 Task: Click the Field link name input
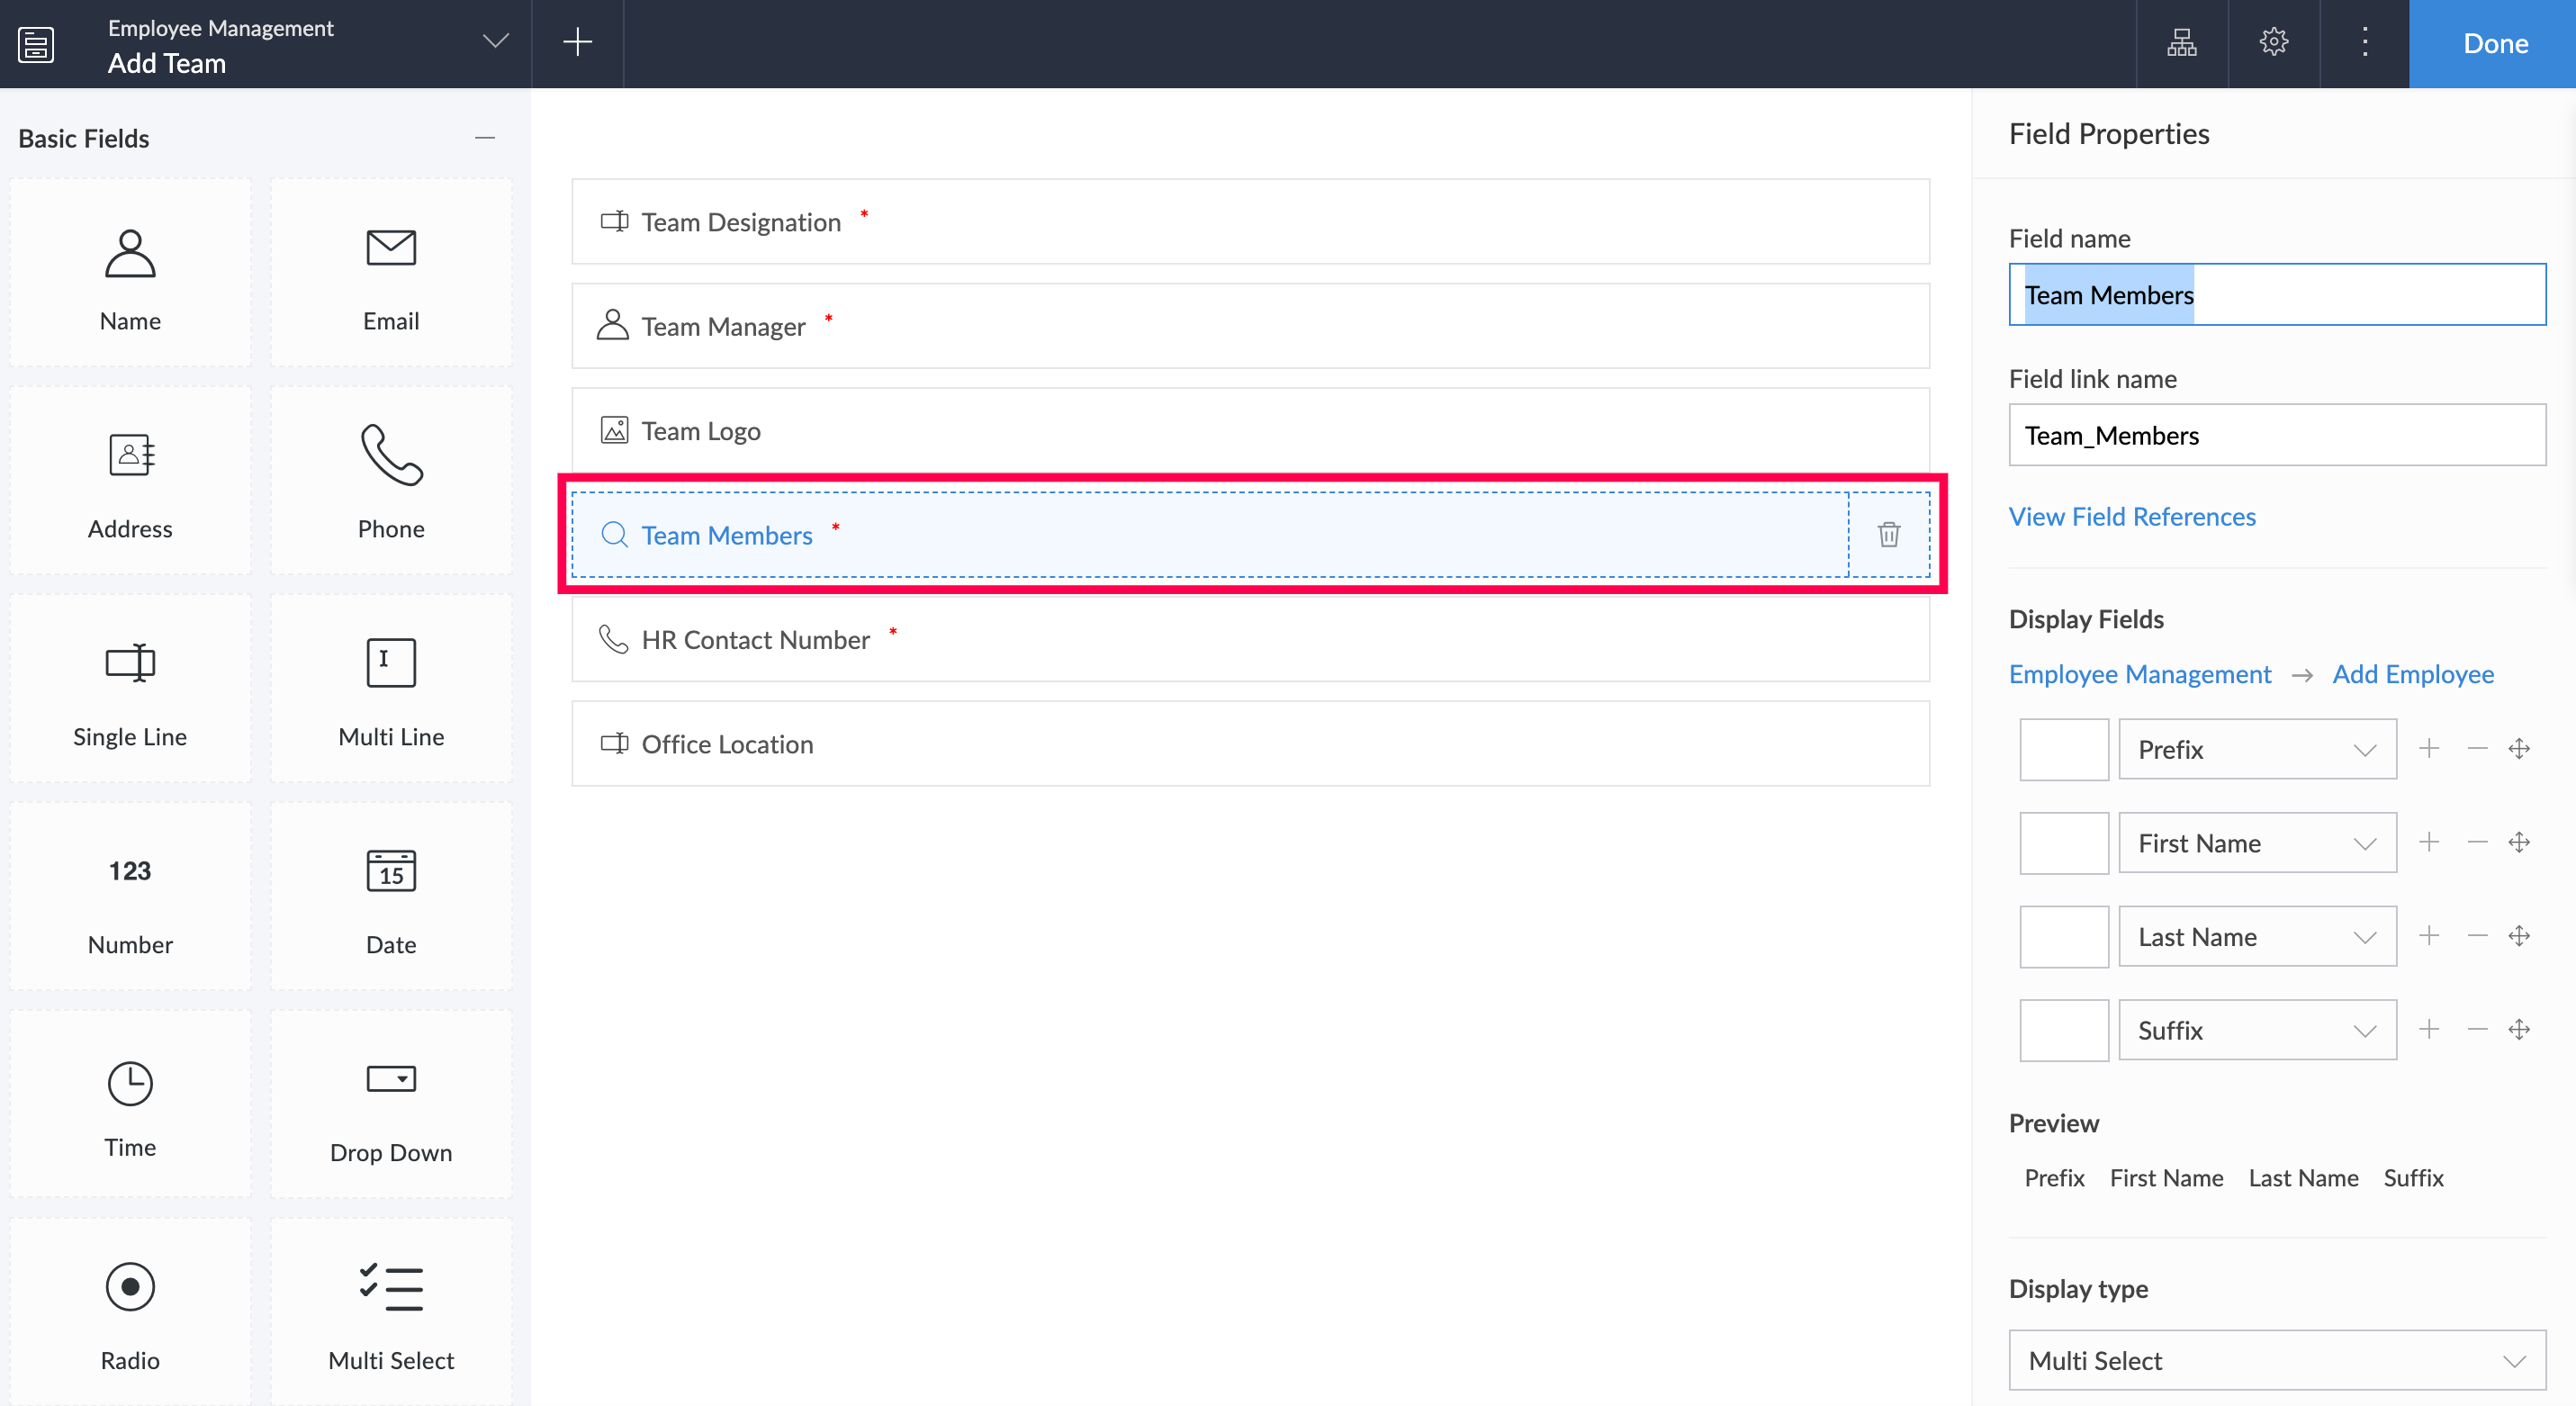click(2276, 435)
